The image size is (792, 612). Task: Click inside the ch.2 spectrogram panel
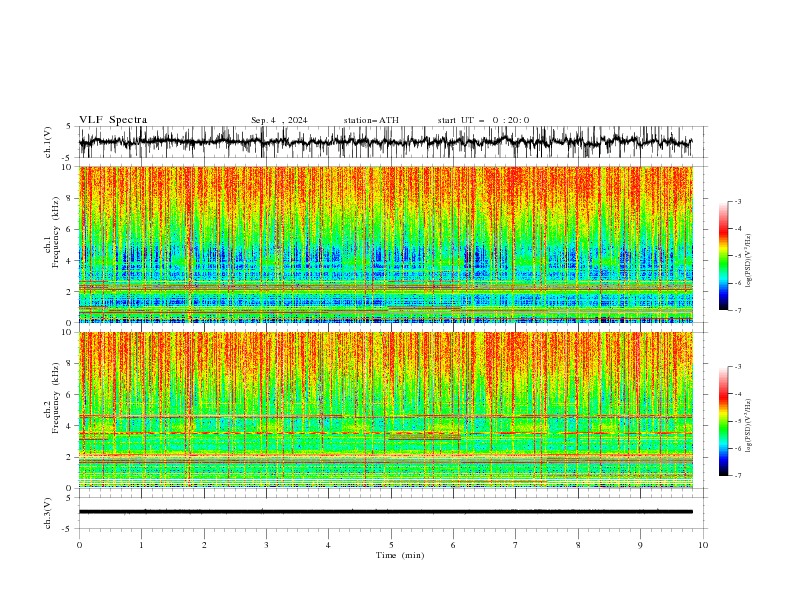point(386,410)
